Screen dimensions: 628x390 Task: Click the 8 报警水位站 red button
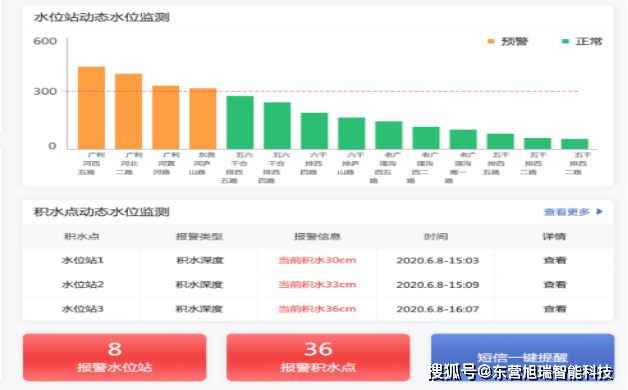click(x=115, y=357)
